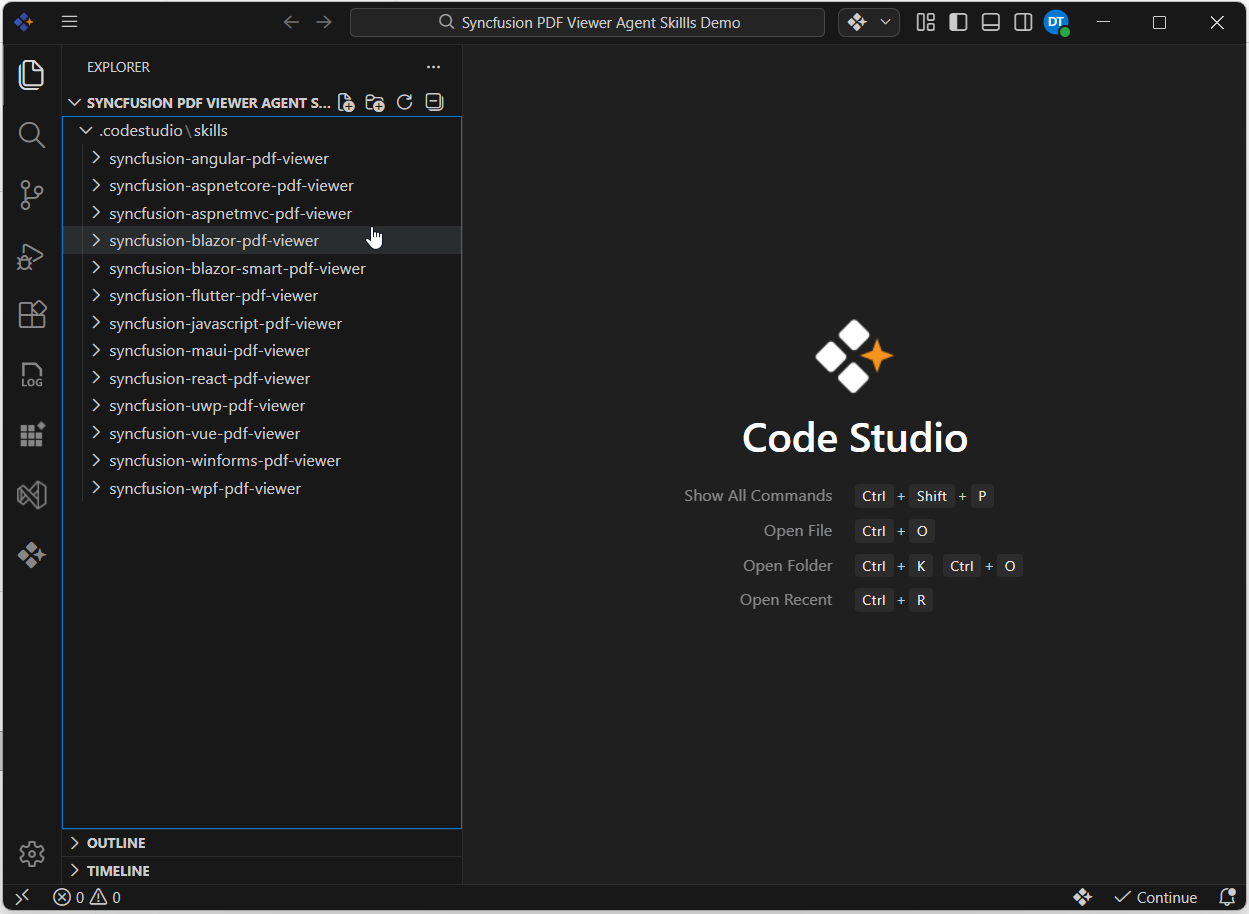Collapse the .codestudio\skills folder
The width and height of the screenshot is (1249, 914).
click(86, 130)
